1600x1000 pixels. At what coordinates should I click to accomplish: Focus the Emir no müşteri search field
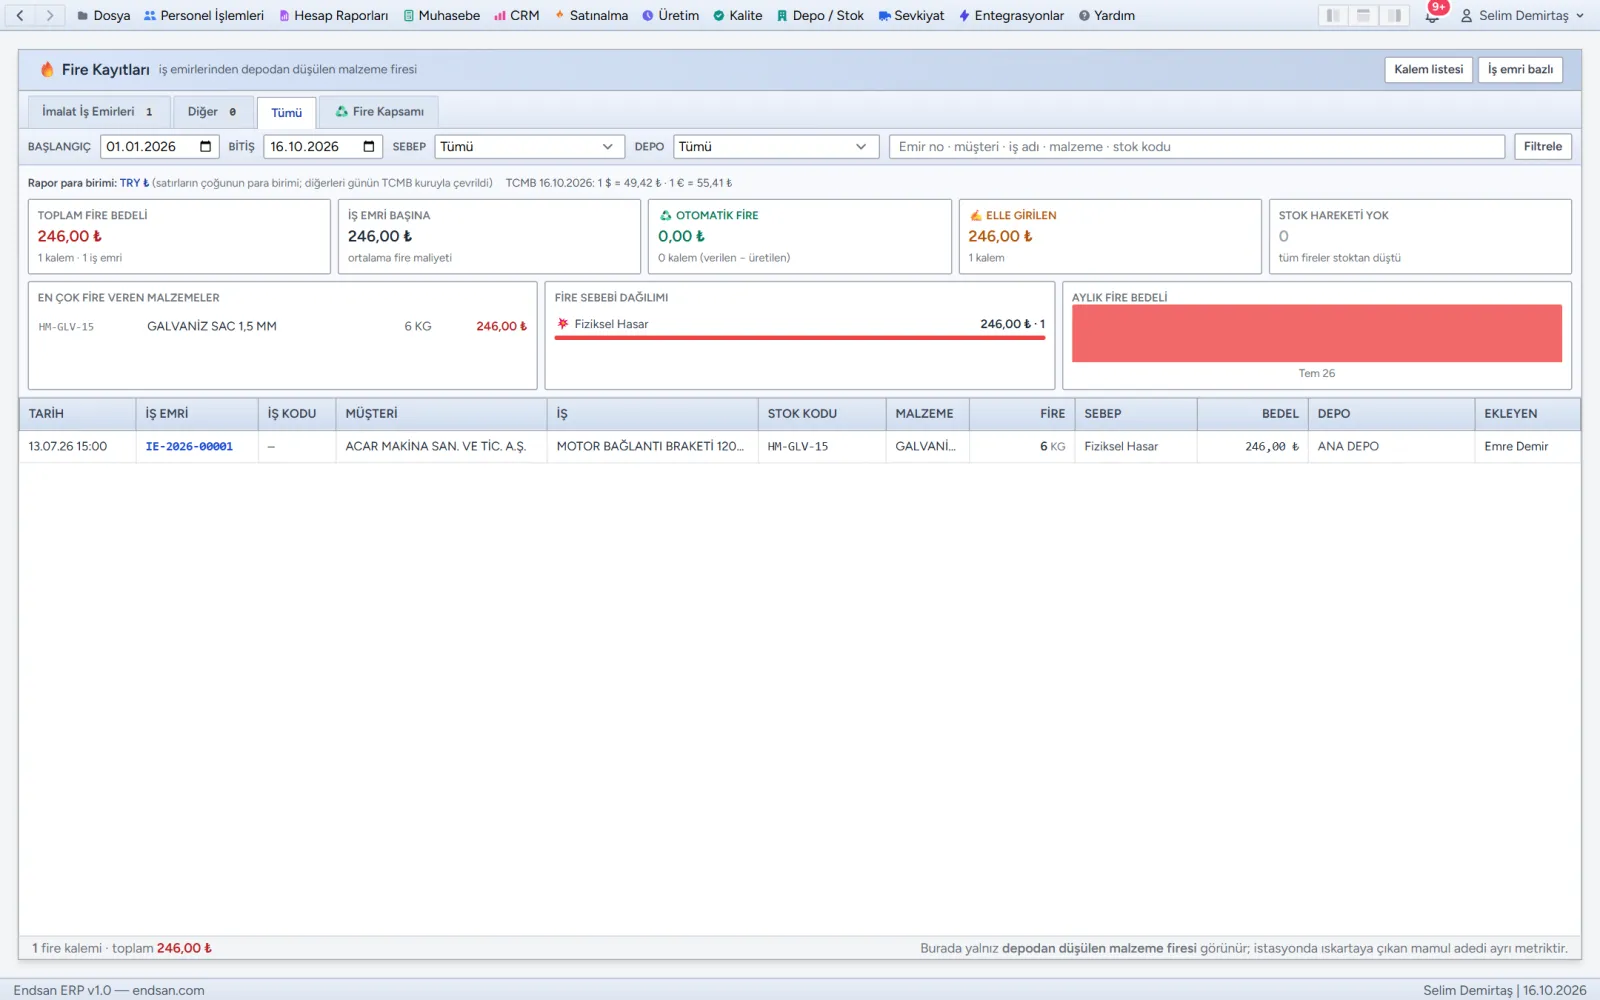[x=1197, y=146]
